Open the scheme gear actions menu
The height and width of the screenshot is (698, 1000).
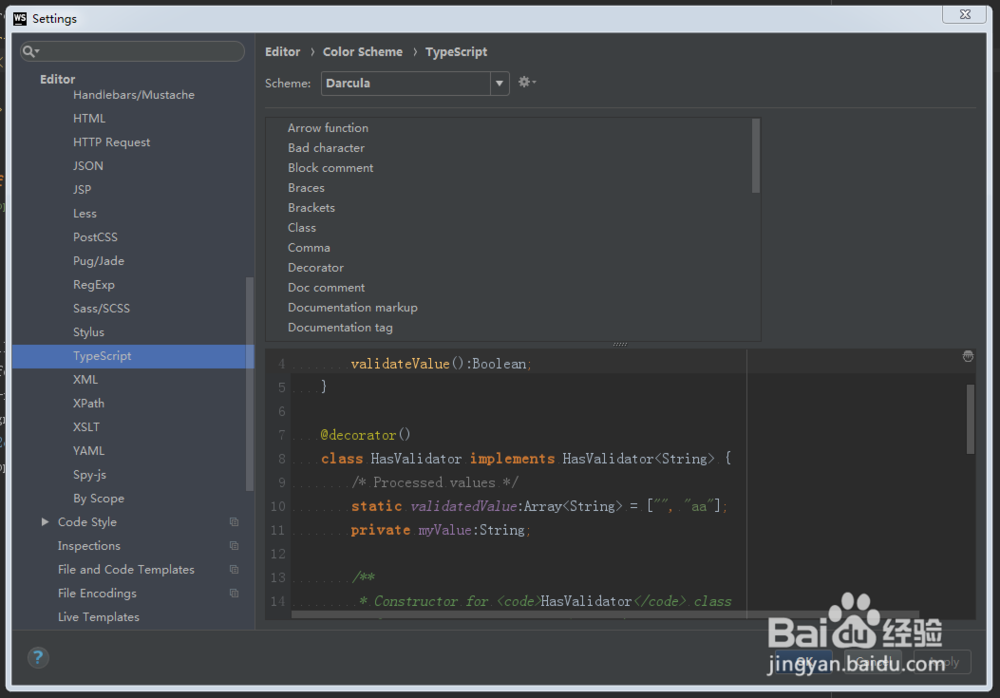(x=527, y=82)
